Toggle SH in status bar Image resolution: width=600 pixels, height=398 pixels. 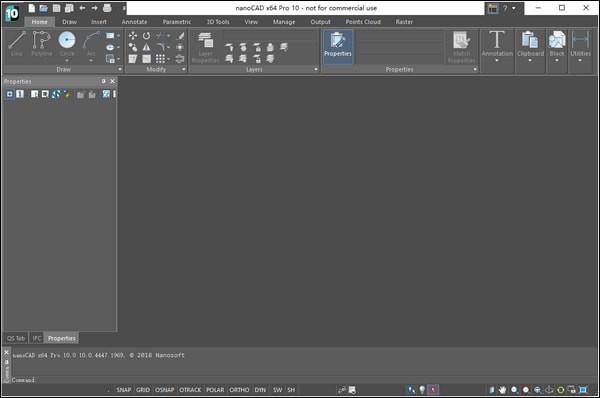point(291,390)
